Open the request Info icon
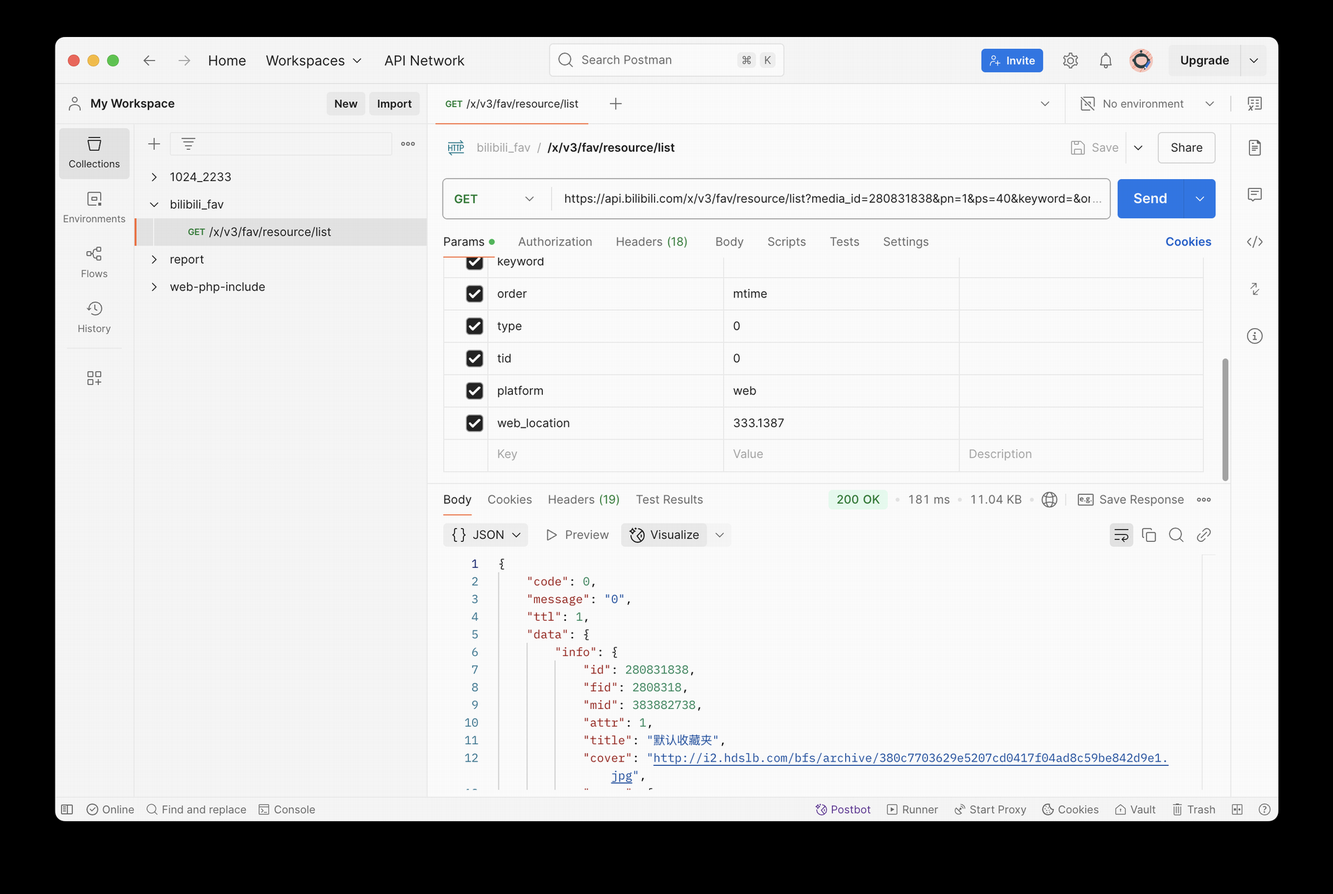 tap(1254, 336)
